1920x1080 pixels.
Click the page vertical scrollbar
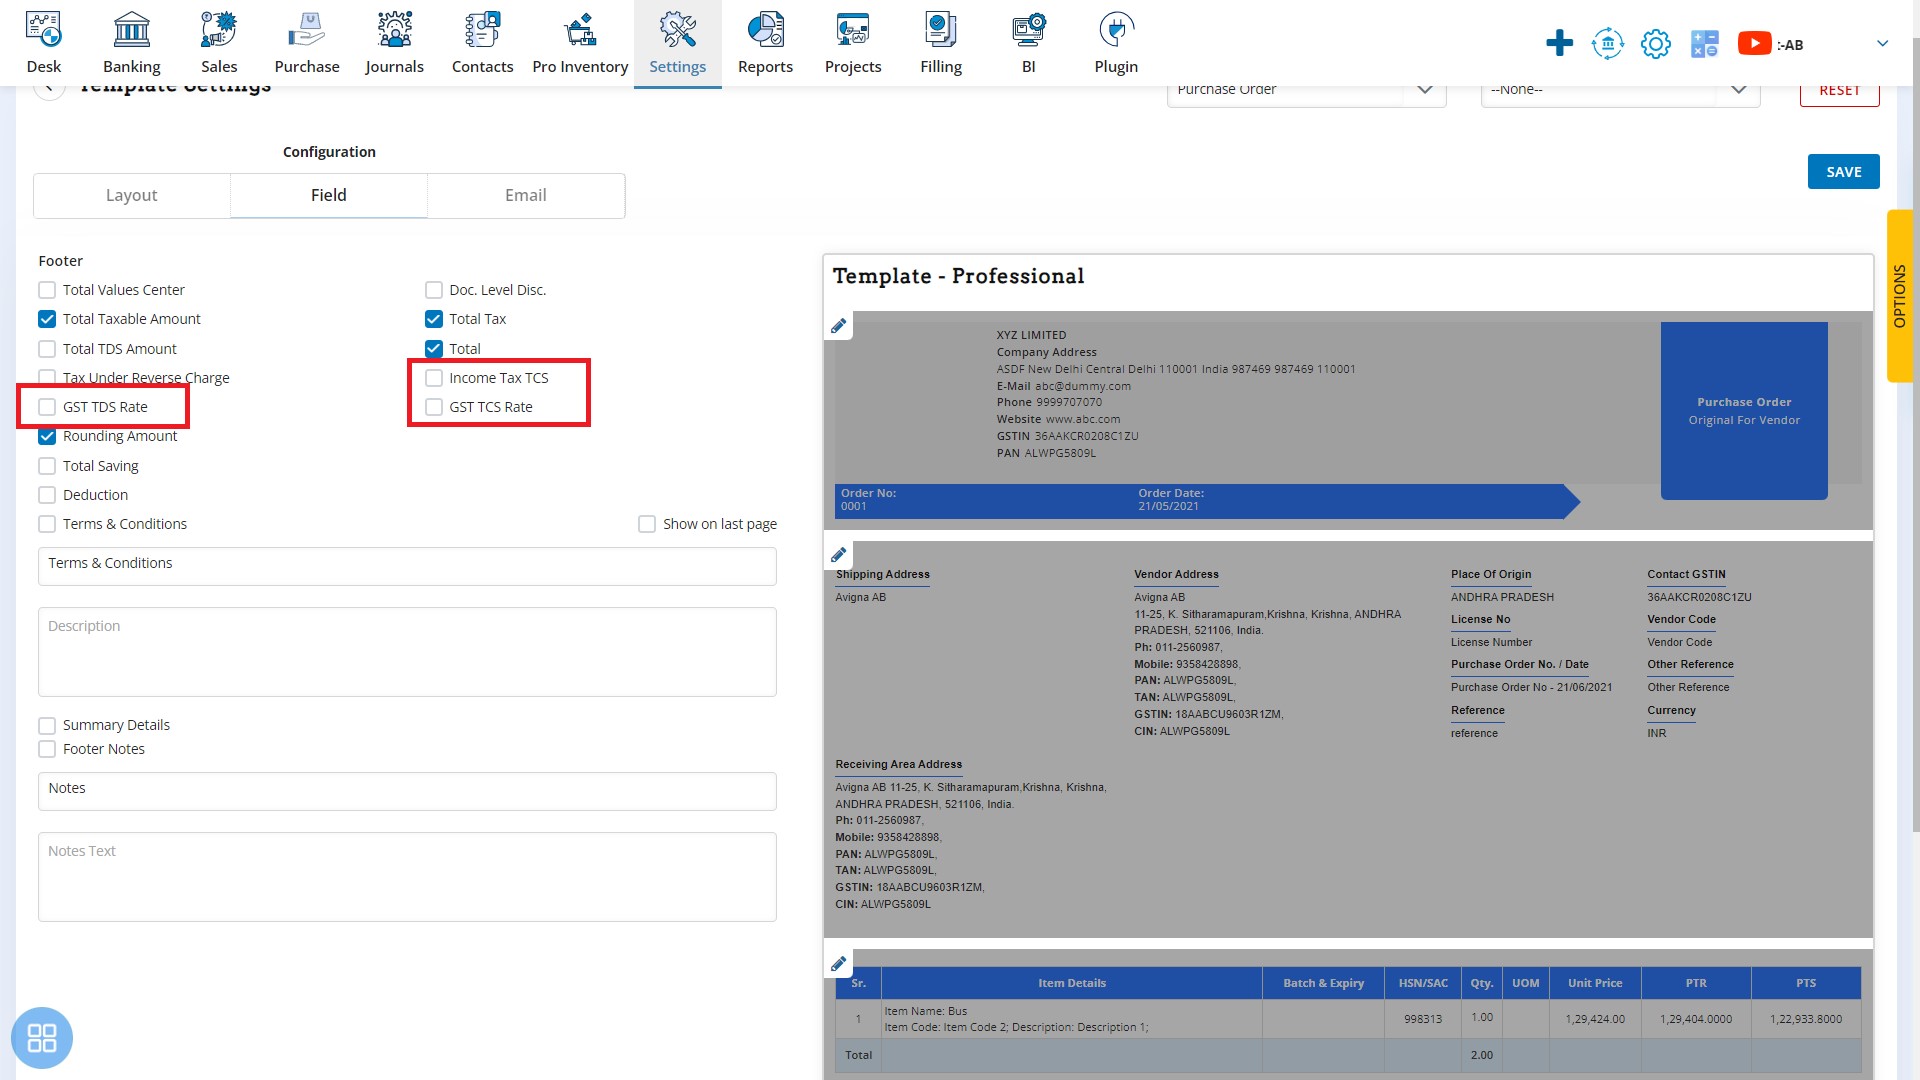[x=1915, y=435]
